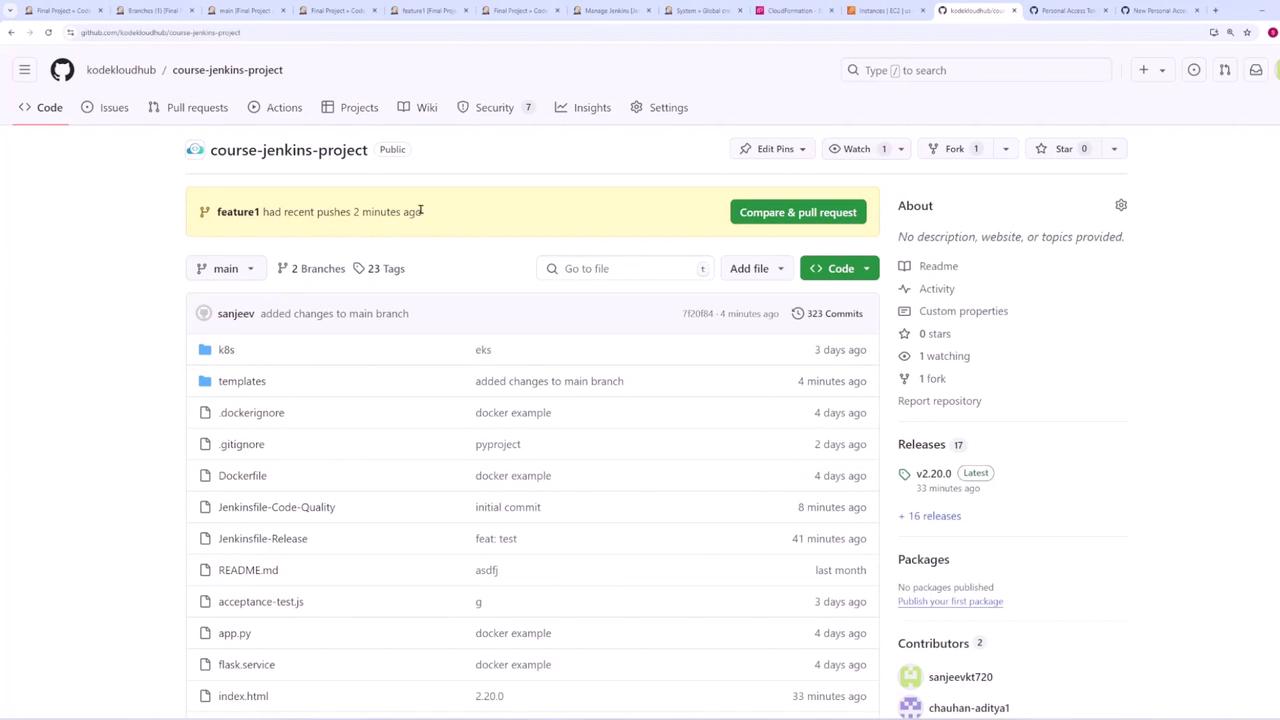Focus the Type / to search box
This screenshot has height=720, width=1280.
976,70
